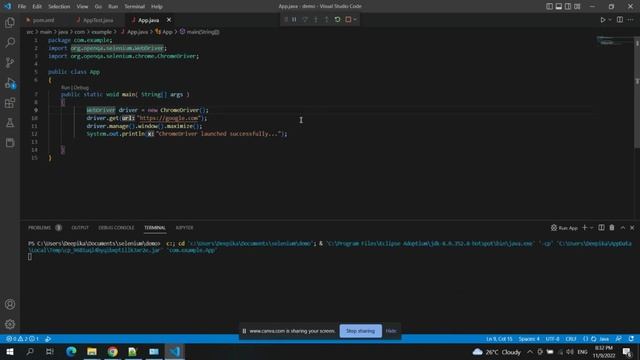Restart the debug session
This screenshot has width=640, height=360.
(x=337, y=20)
